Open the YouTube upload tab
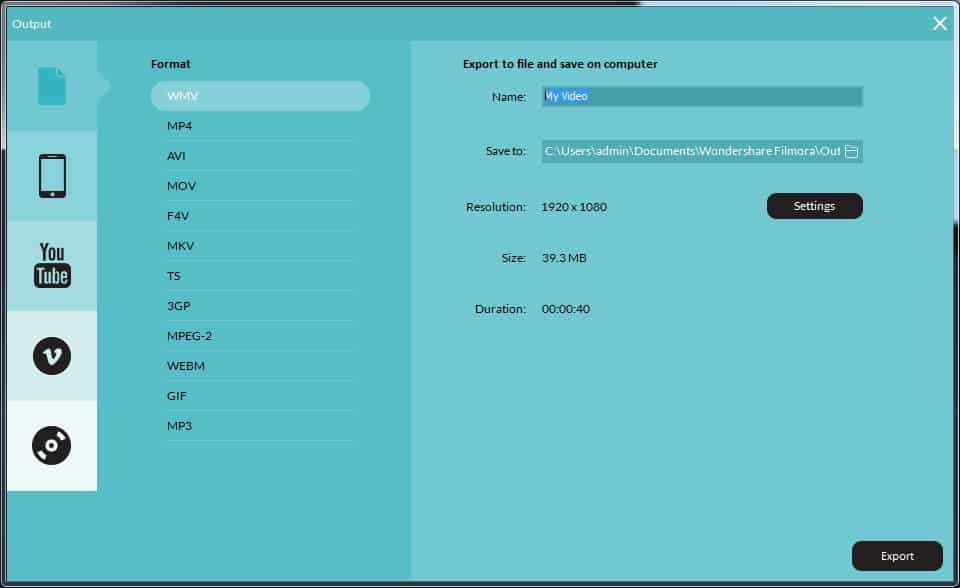The image size is (960, 588). coord(52,265)
